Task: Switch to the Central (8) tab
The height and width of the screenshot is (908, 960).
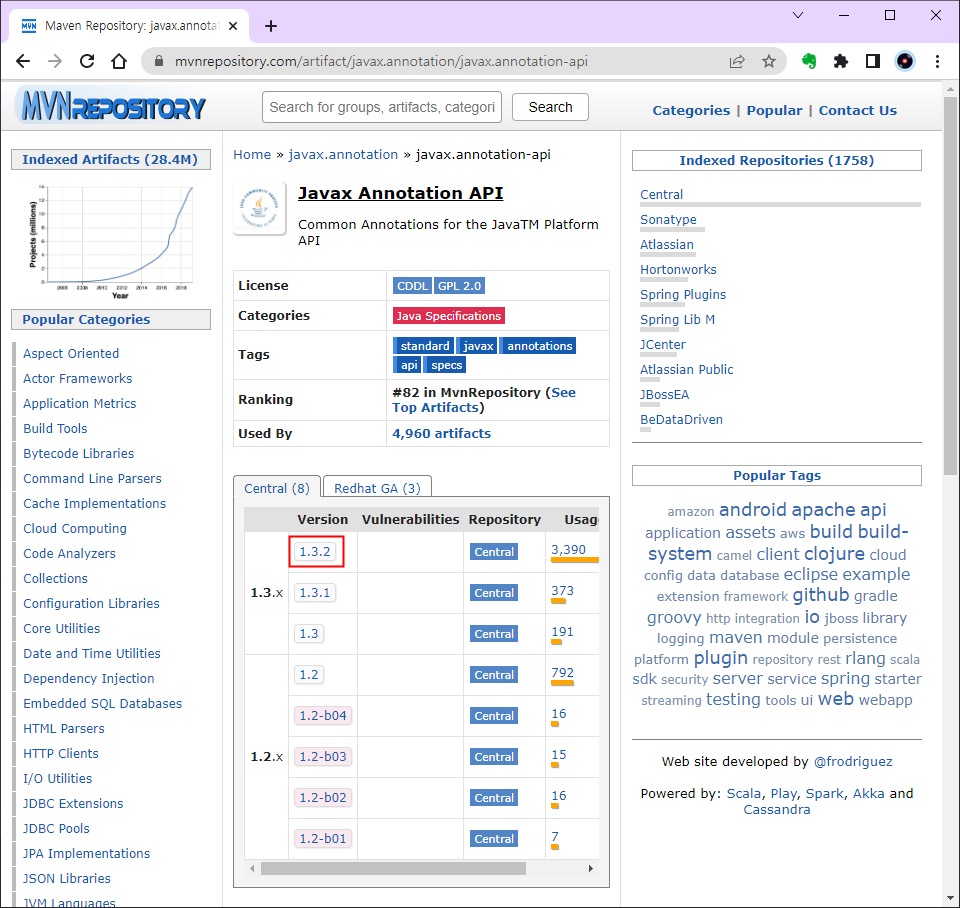Action: coord(277,488)
